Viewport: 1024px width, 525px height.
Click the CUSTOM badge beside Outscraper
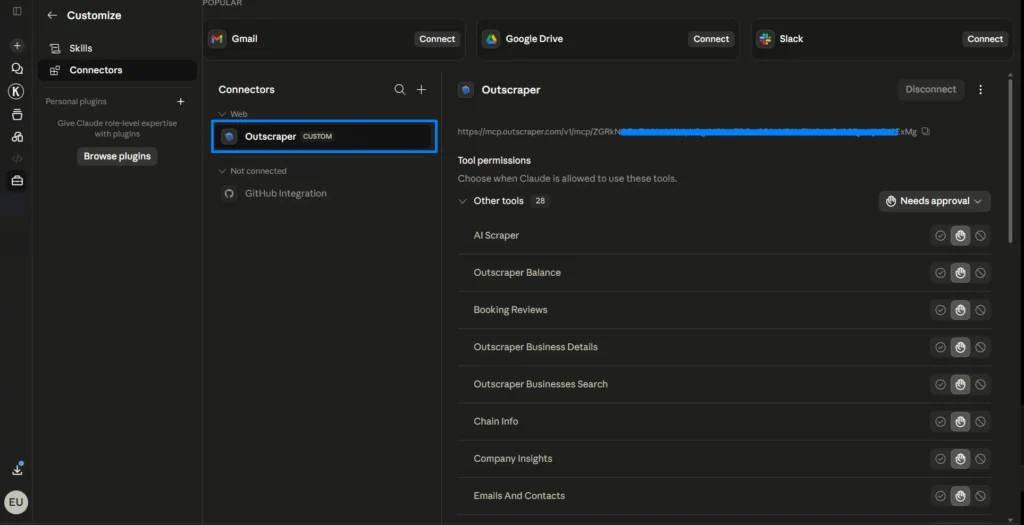317,136
